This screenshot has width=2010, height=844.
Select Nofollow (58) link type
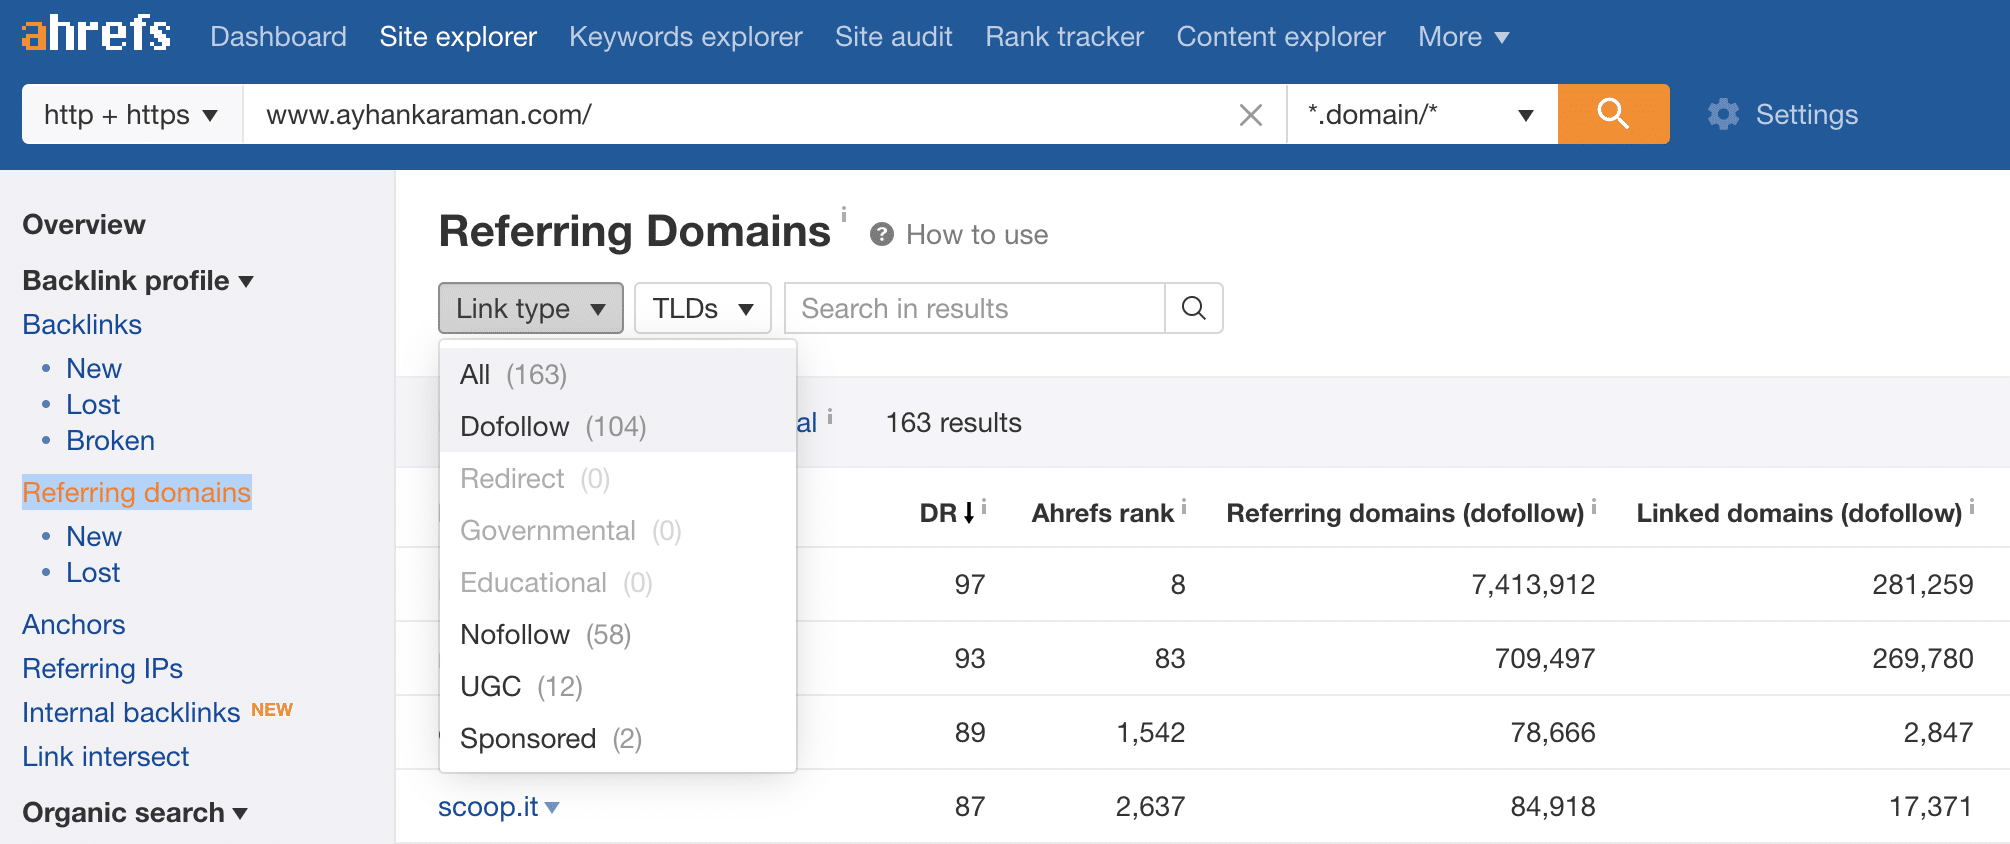click(618, 634)
